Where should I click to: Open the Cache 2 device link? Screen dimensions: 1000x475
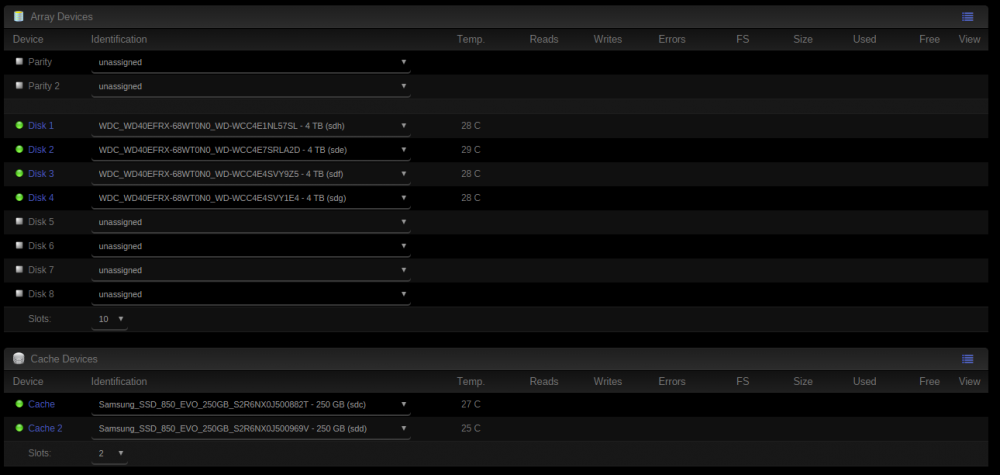point(45,428)
